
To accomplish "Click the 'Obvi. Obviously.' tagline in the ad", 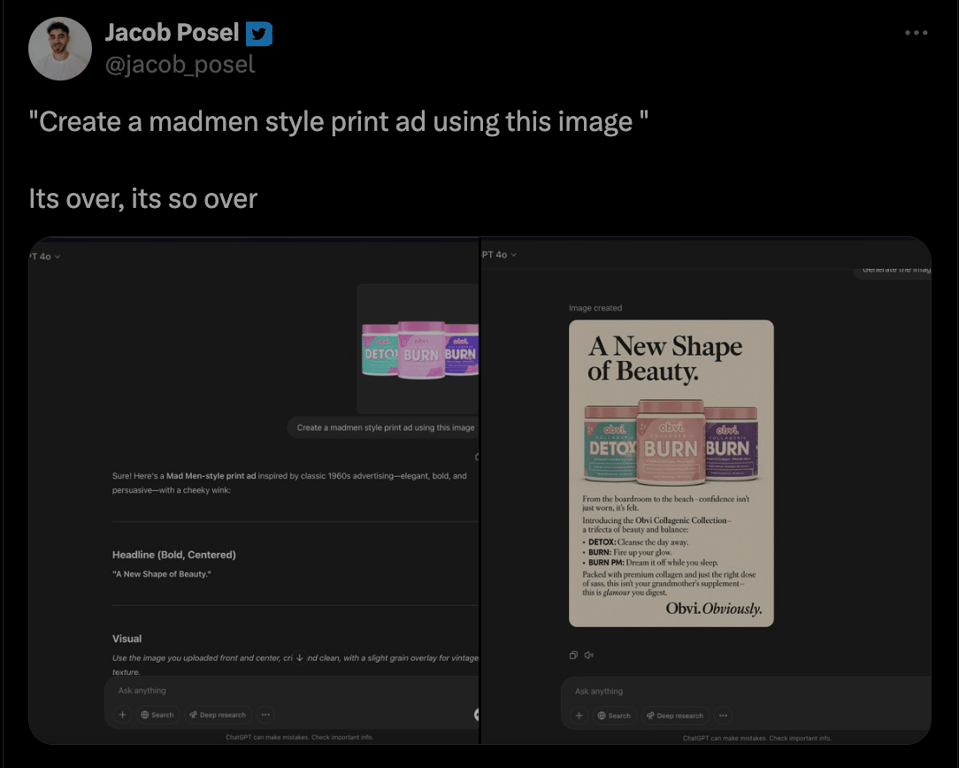I will (714, 608).
